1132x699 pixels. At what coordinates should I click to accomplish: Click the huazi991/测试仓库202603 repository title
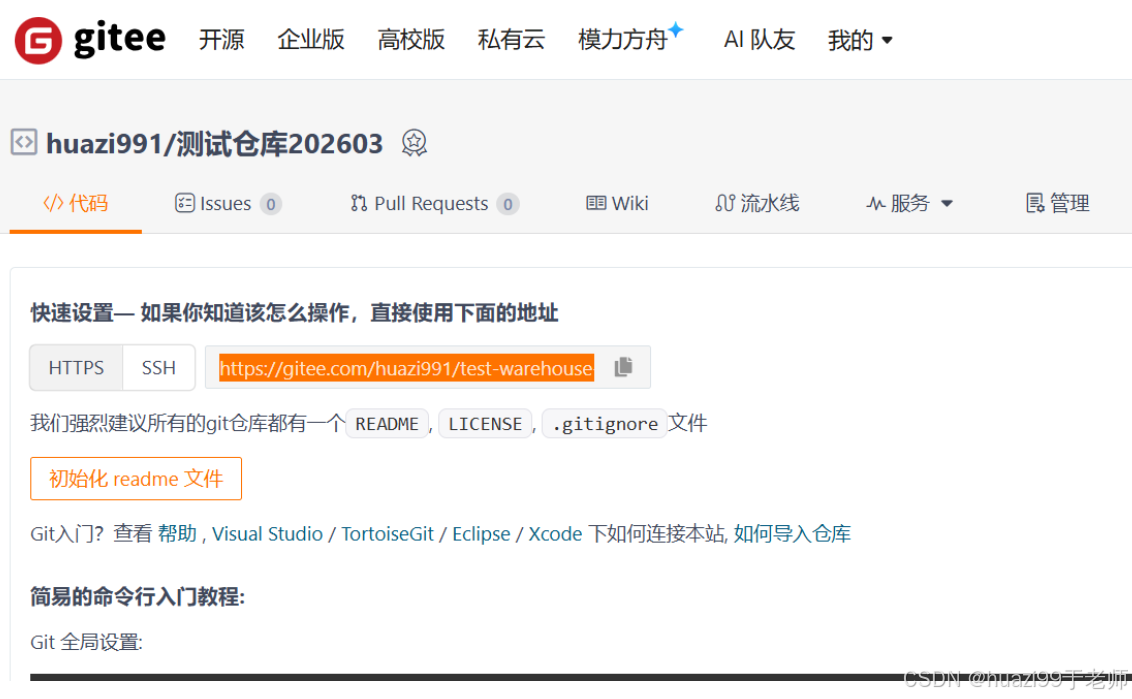(x=214, y=144)
